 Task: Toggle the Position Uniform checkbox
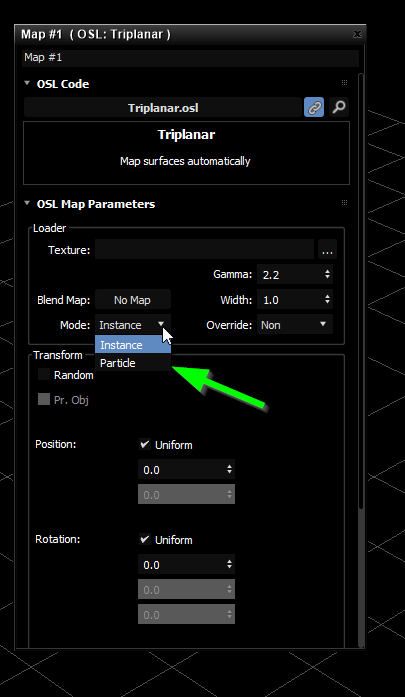pyautogui.click(x=144, y=444)
